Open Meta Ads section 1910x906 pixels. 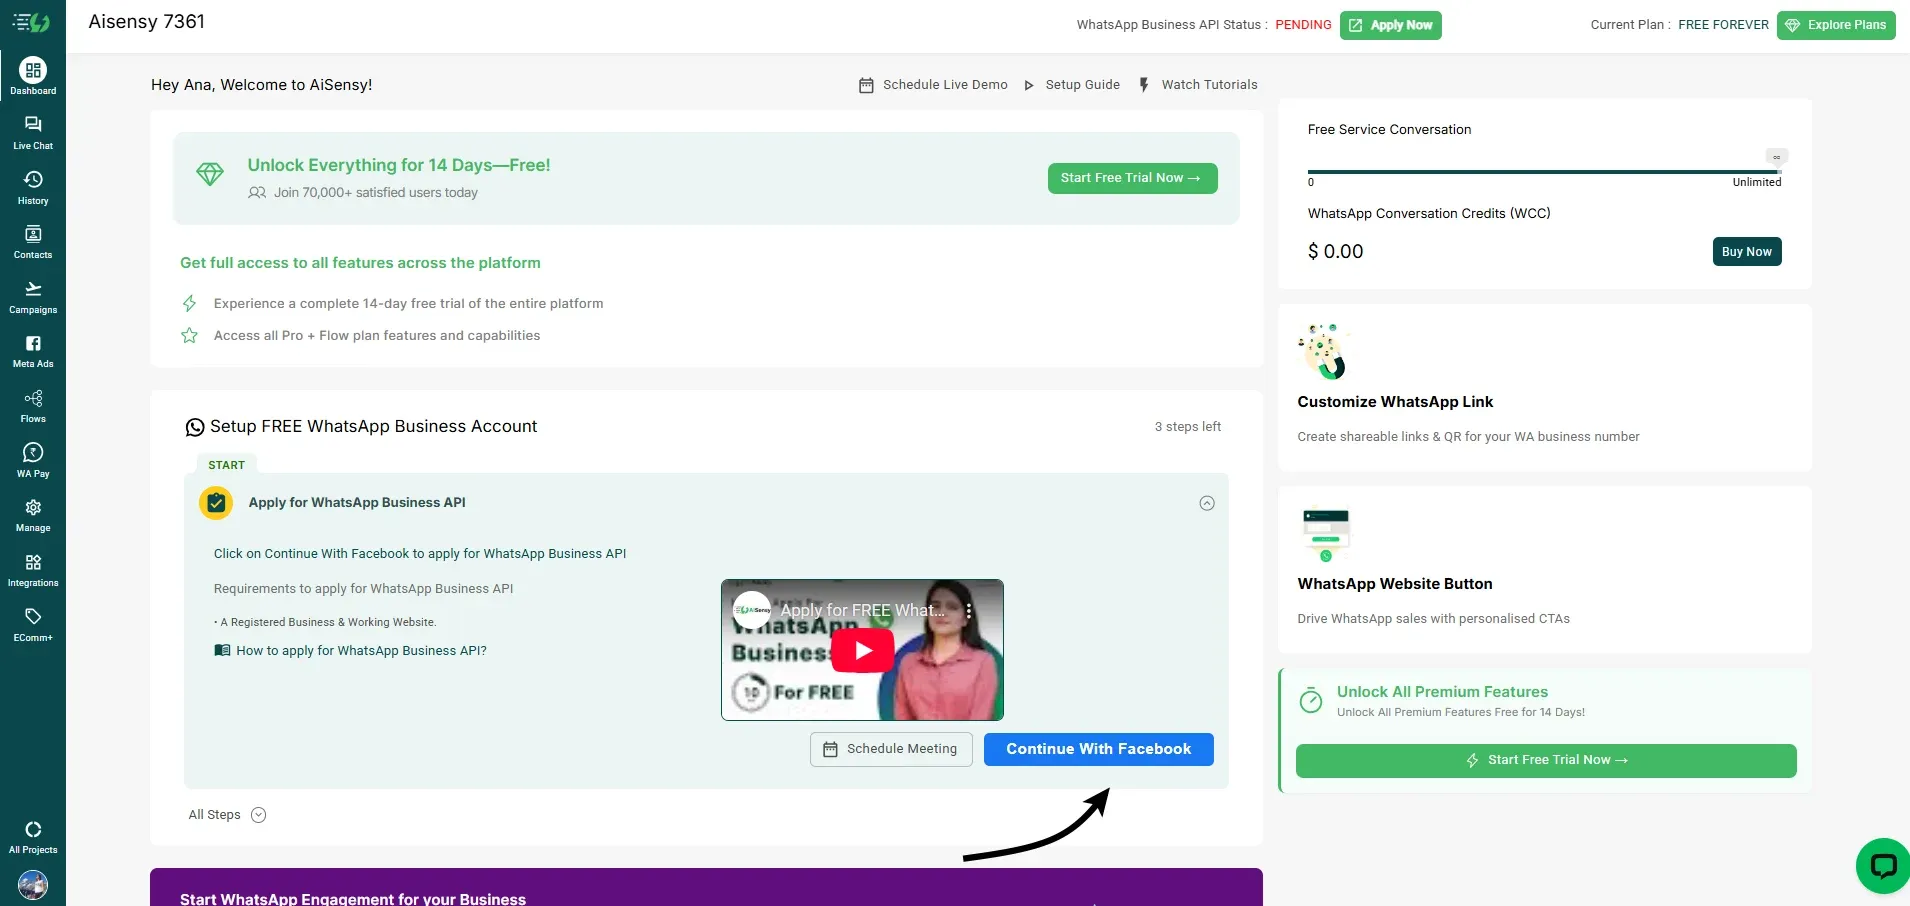pos(33,351)
